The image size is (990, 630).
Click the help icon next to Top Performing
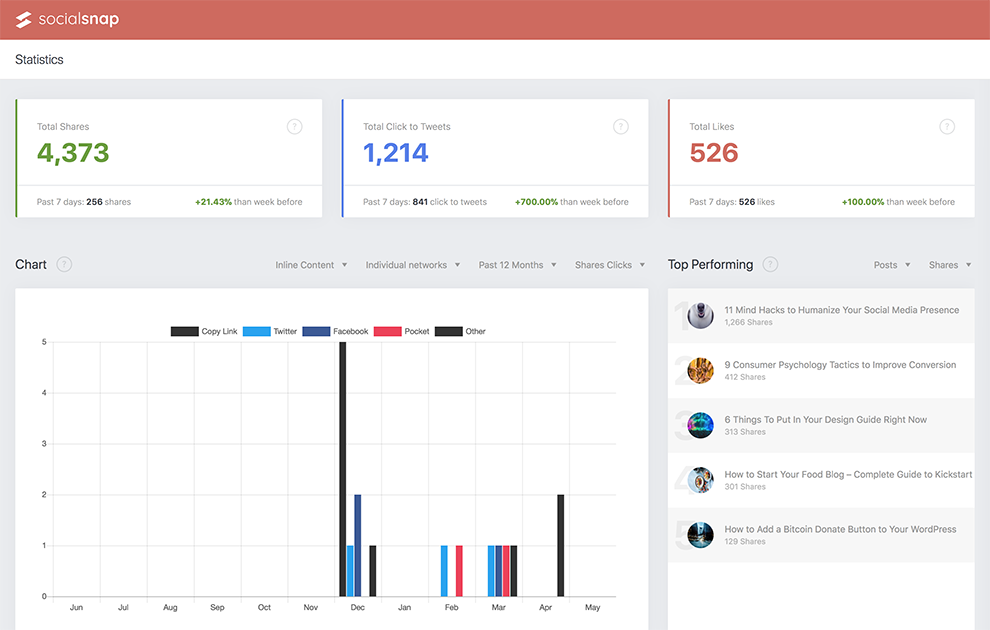point(770,264)
